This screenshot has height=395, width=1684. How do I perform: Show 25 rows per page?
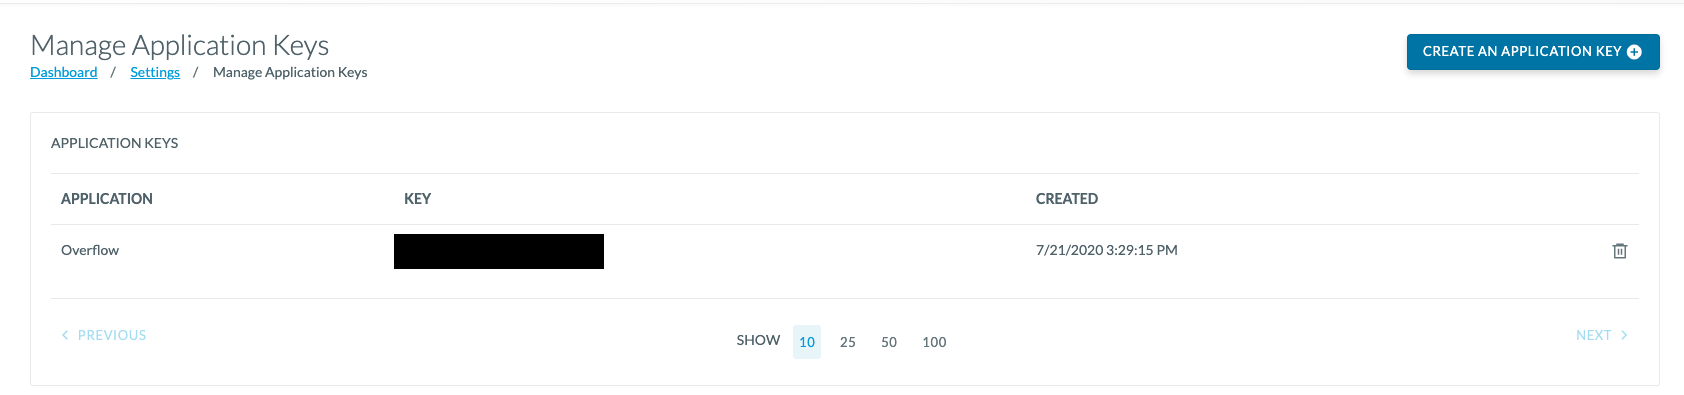pyautogui.click(x=848, y=342)
